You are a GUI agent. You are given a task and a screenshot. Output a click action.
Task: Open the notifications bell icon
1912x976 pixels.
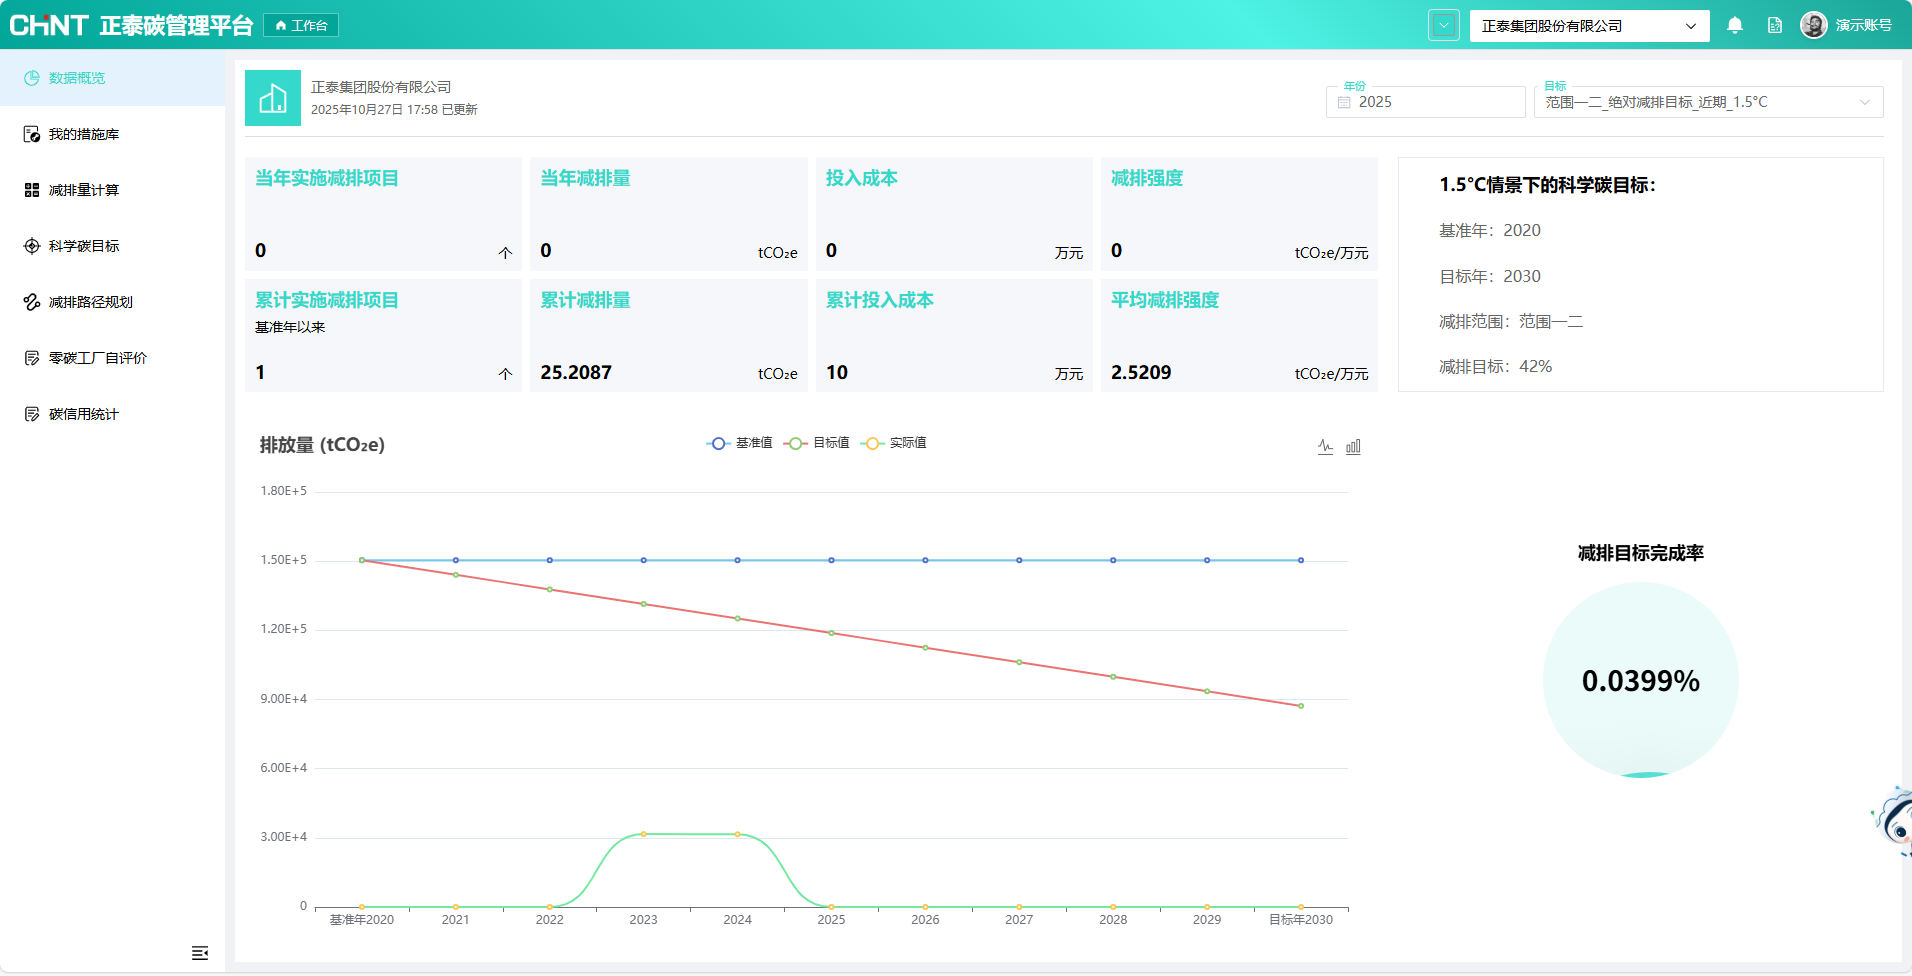tap(1735, 25)
